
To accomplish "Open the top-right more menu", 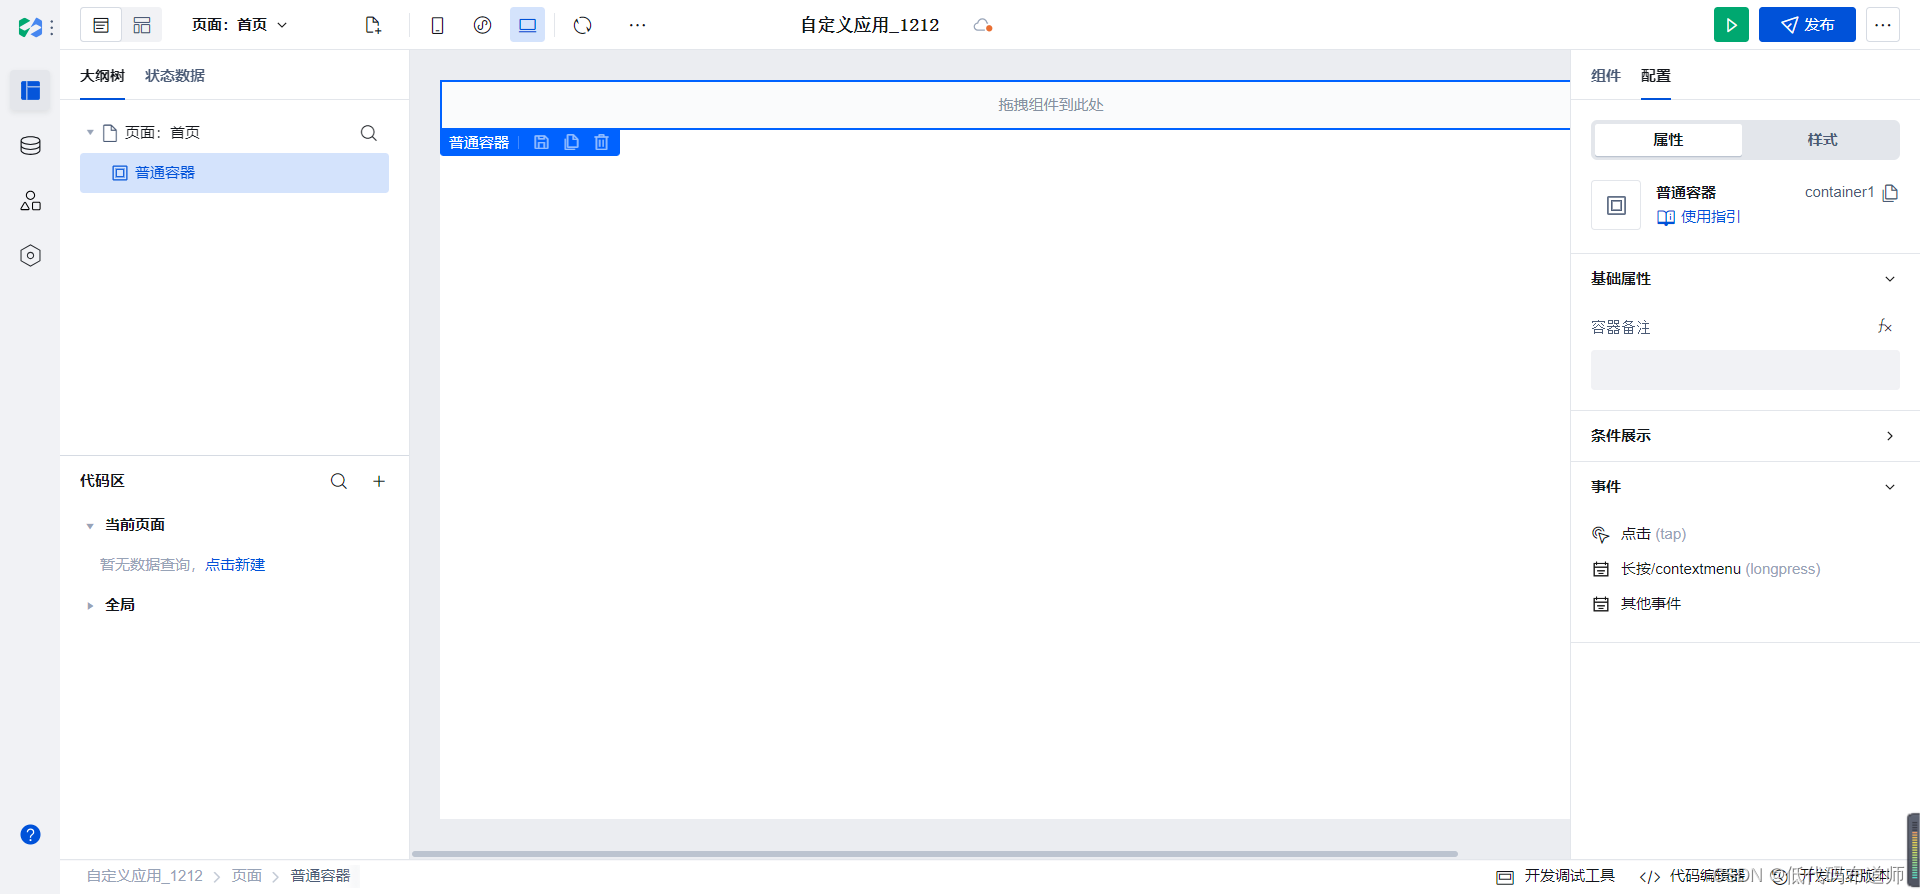I will pyautogui.click(x=1883, y=25).
